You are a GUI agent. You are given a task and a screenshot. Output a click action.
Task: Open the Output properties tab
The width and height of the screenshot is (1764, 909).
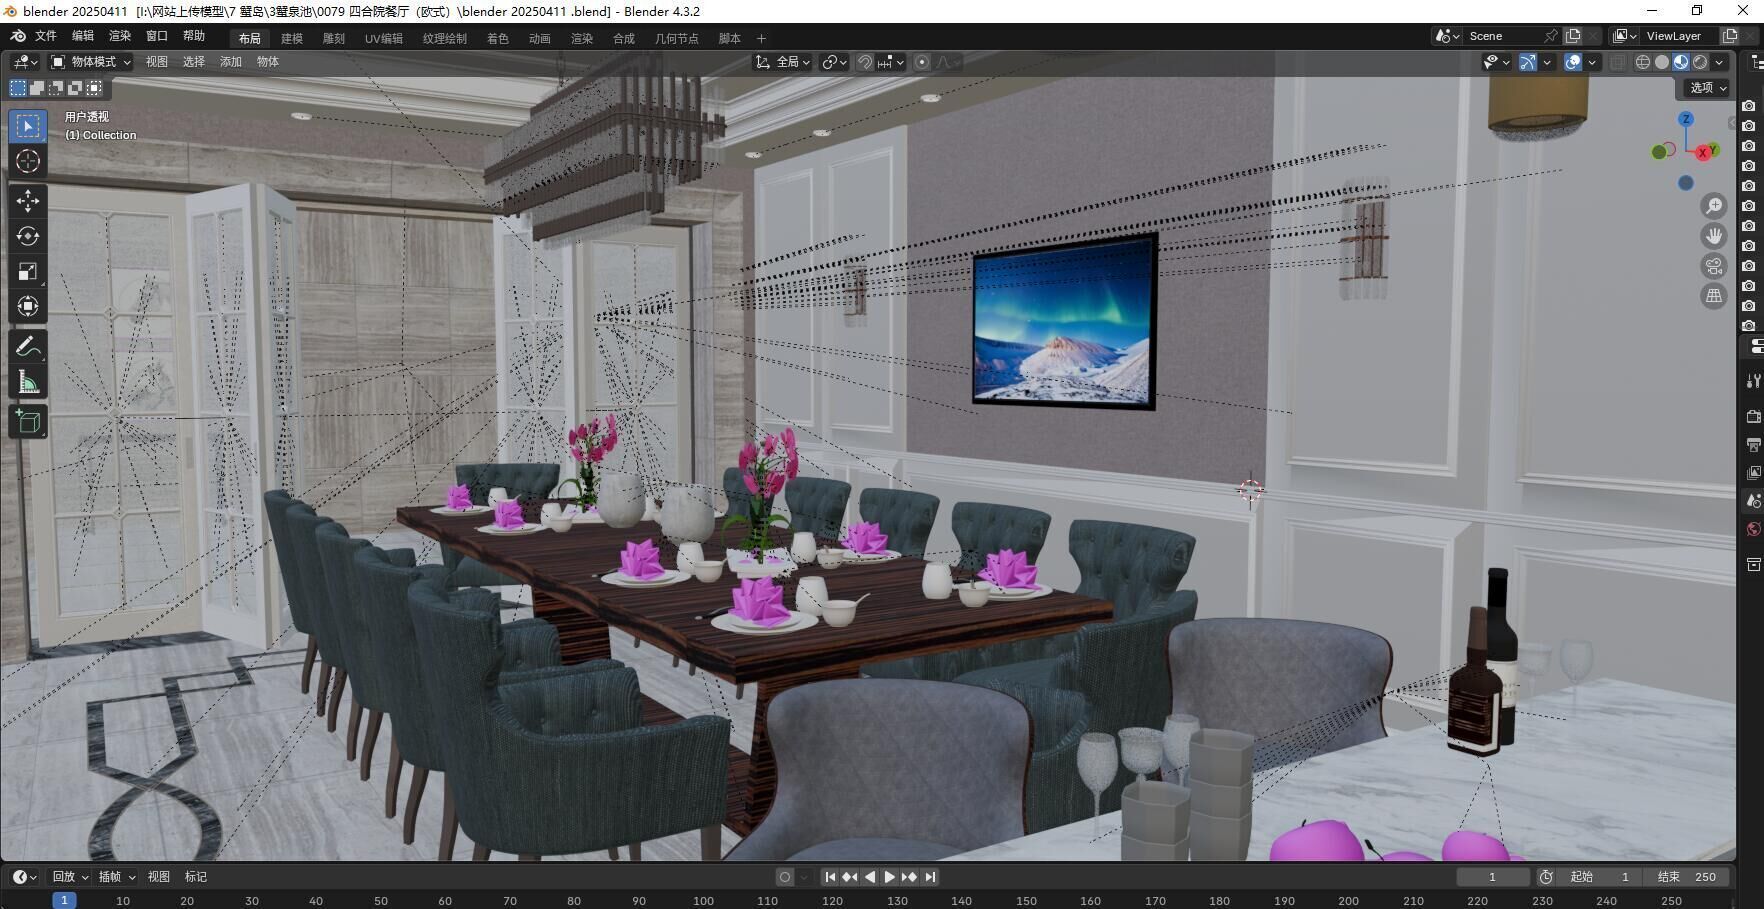point(1753,444)
